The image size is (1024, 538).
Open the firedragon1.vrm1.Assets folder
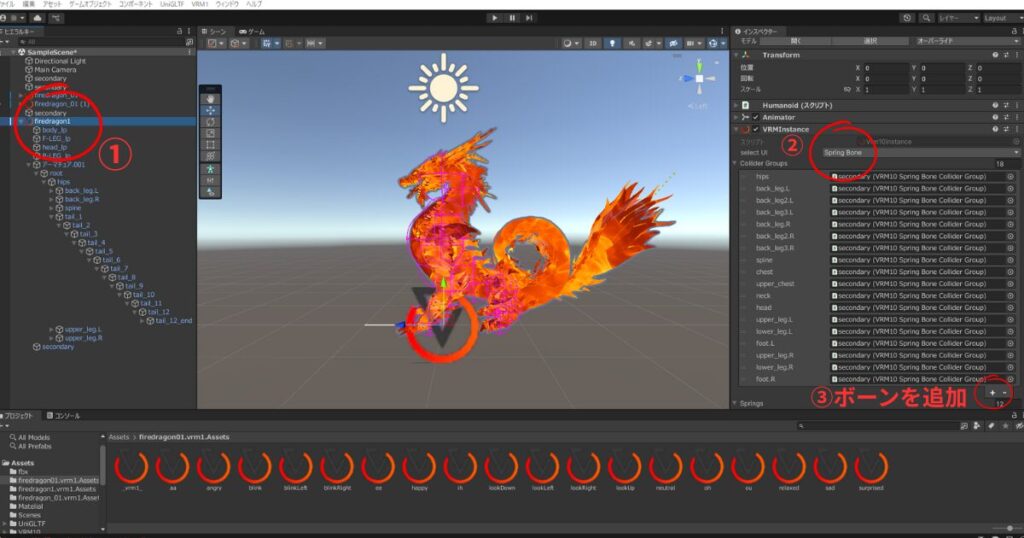point(56,489)
